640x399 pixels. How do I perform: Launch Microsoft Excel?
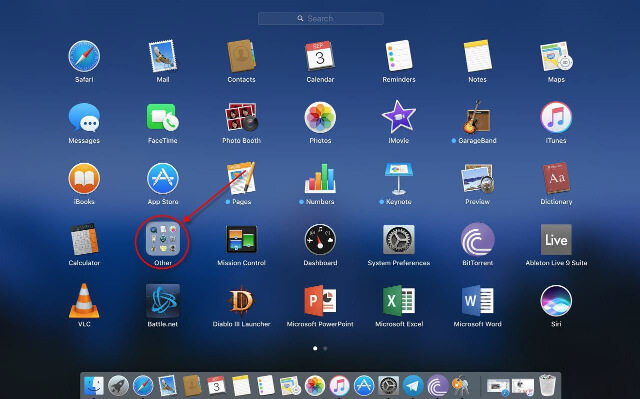(399, 301)
